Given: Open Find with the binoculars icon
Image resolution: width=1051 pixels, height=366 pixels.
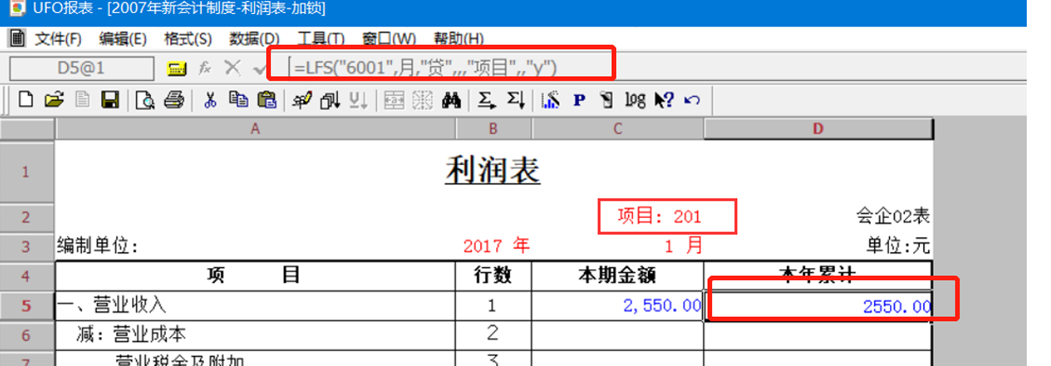Looking at the screenshot, I should click(x=451, y=101).
